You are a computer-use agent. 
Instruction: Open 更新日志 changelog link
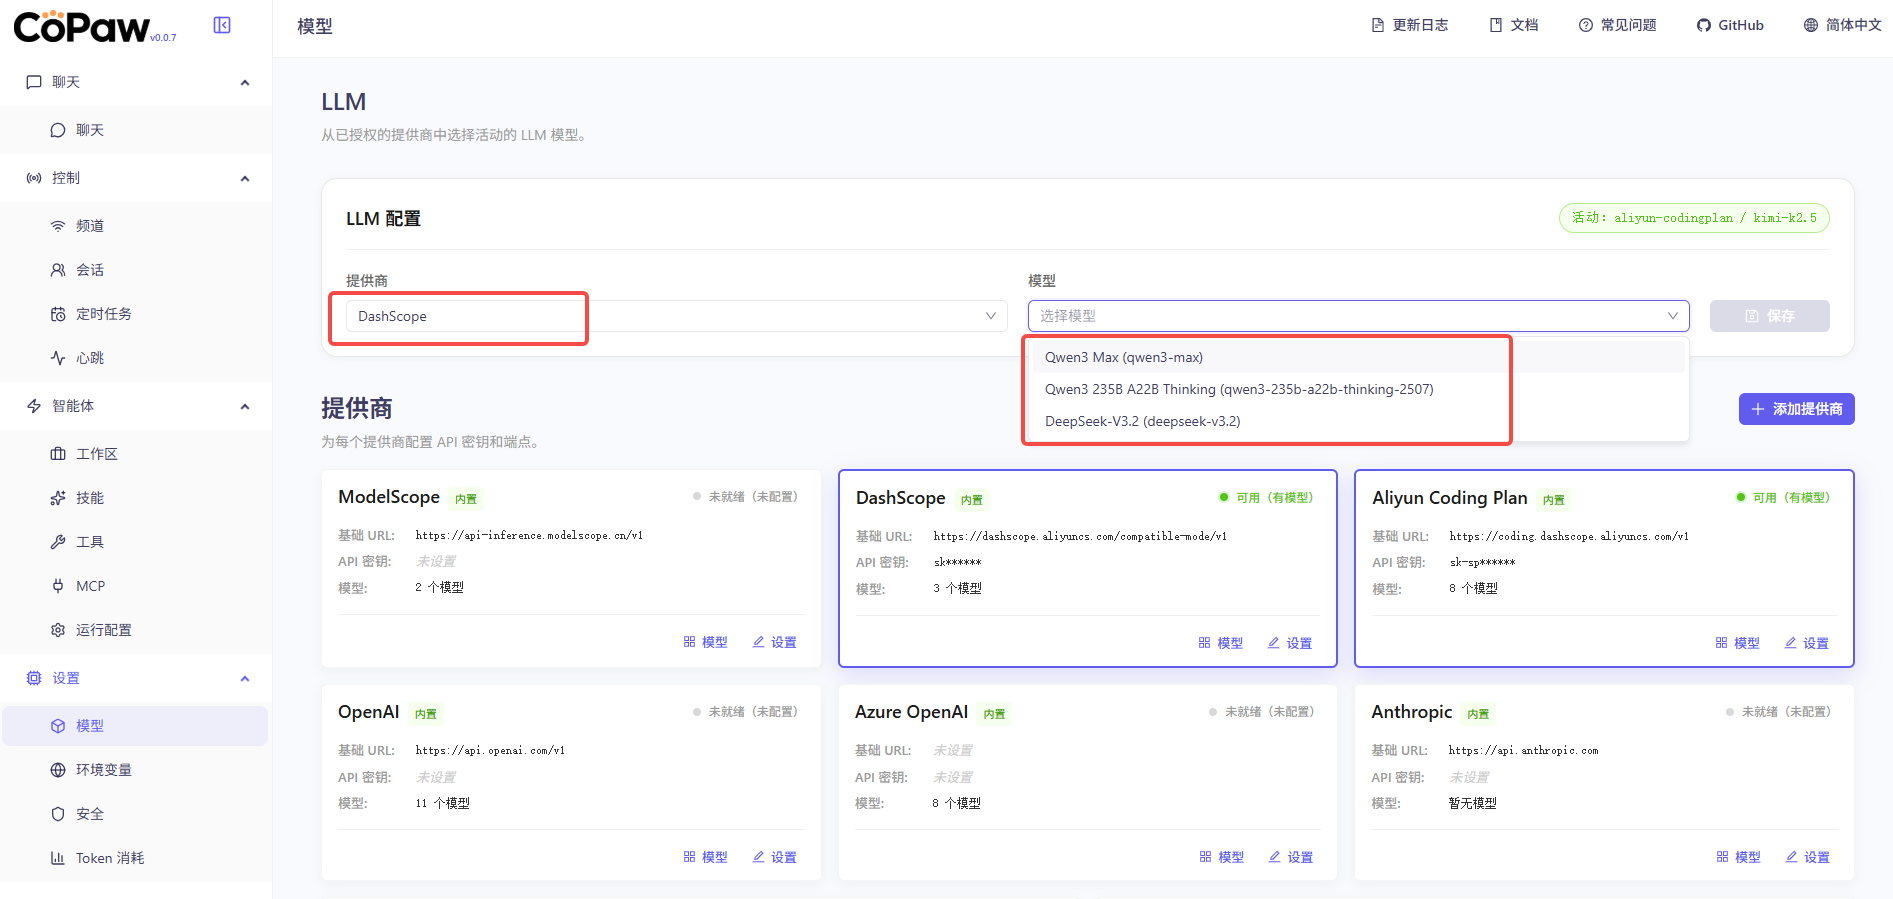pyautogui.click(x=1409, y=25)
